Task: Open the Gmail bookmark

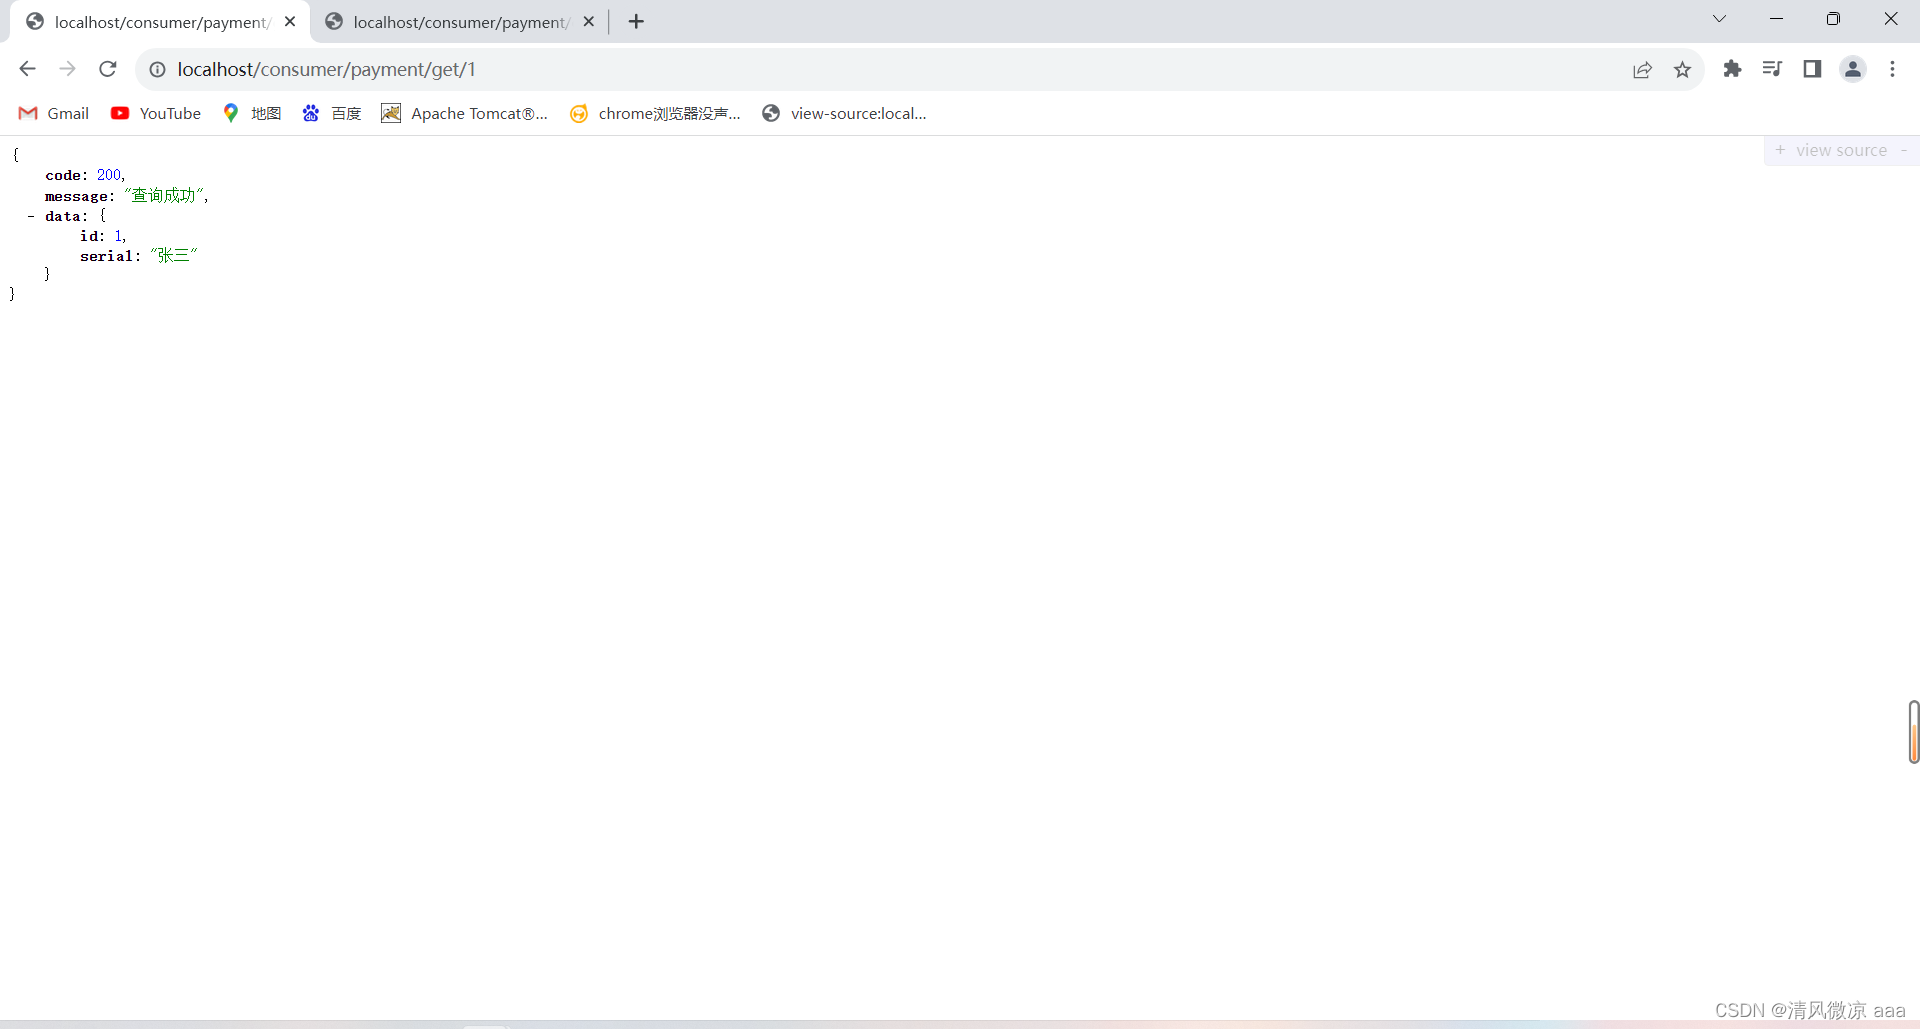Action: click(x=54, y=114)
